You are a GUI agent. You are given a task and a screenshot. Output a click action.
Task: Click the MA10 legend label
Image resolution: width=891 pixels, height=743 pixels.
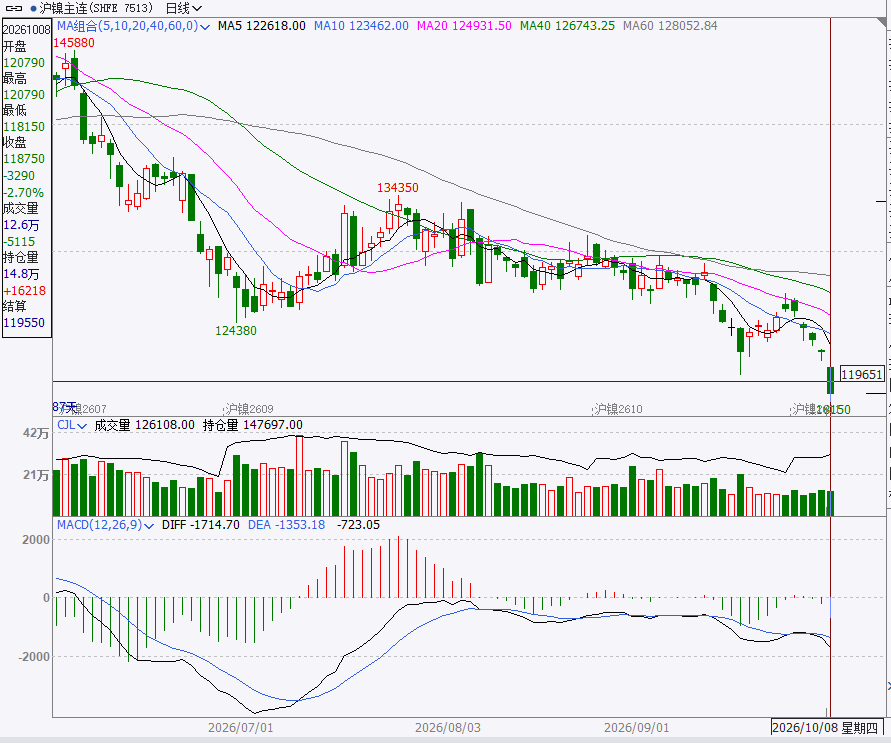[361, 26]
